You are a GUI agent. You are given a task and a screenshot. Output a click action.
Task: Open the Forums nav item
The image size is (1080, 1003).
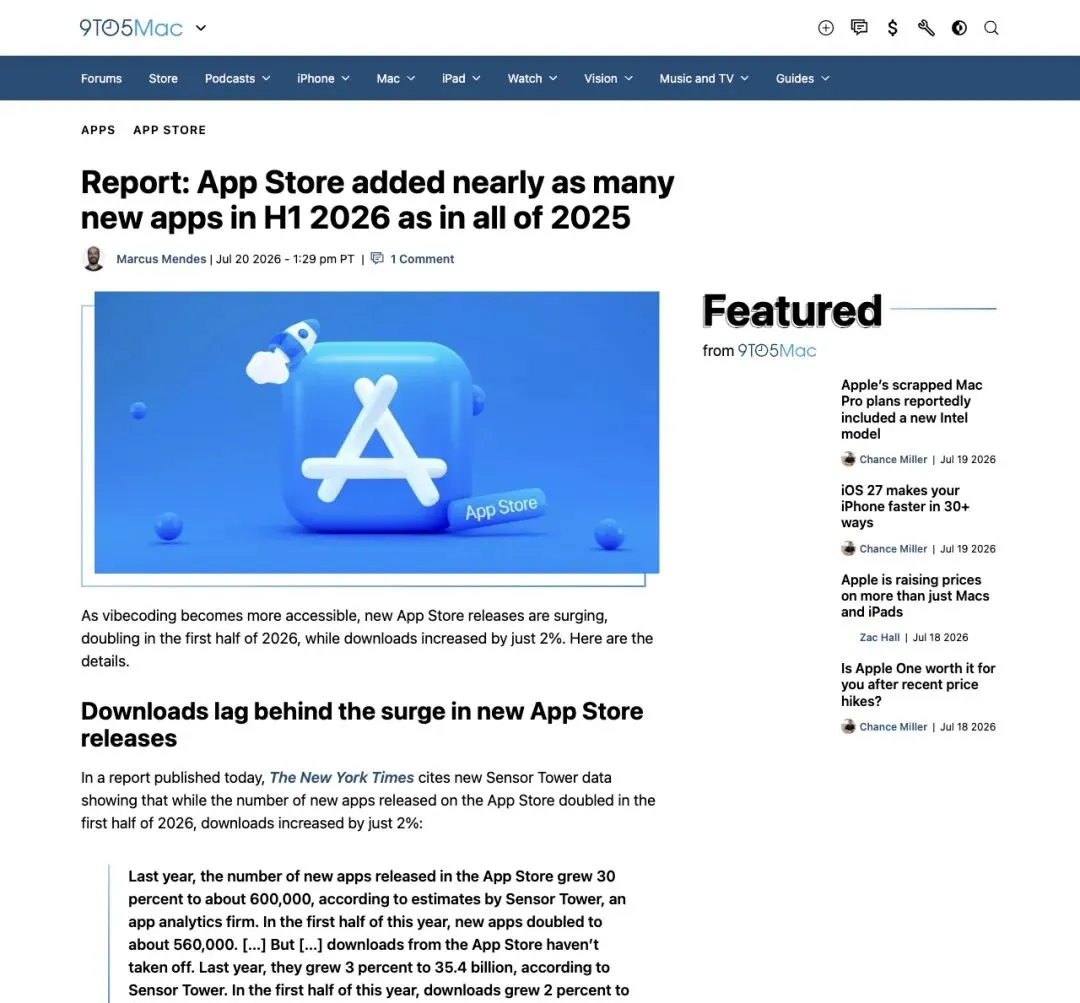point(101,79)
